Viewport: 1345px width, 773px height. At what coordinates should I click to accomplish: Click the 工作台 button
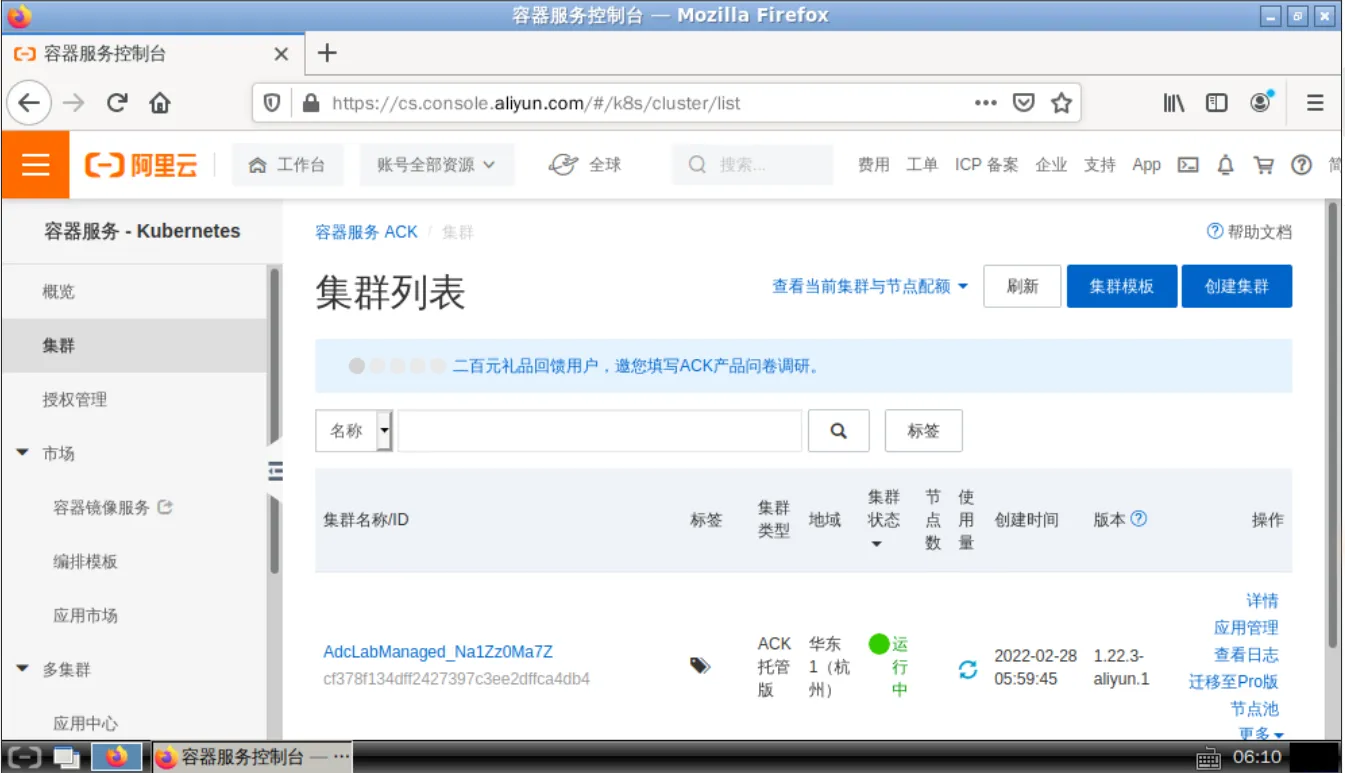tap(287, 165)
